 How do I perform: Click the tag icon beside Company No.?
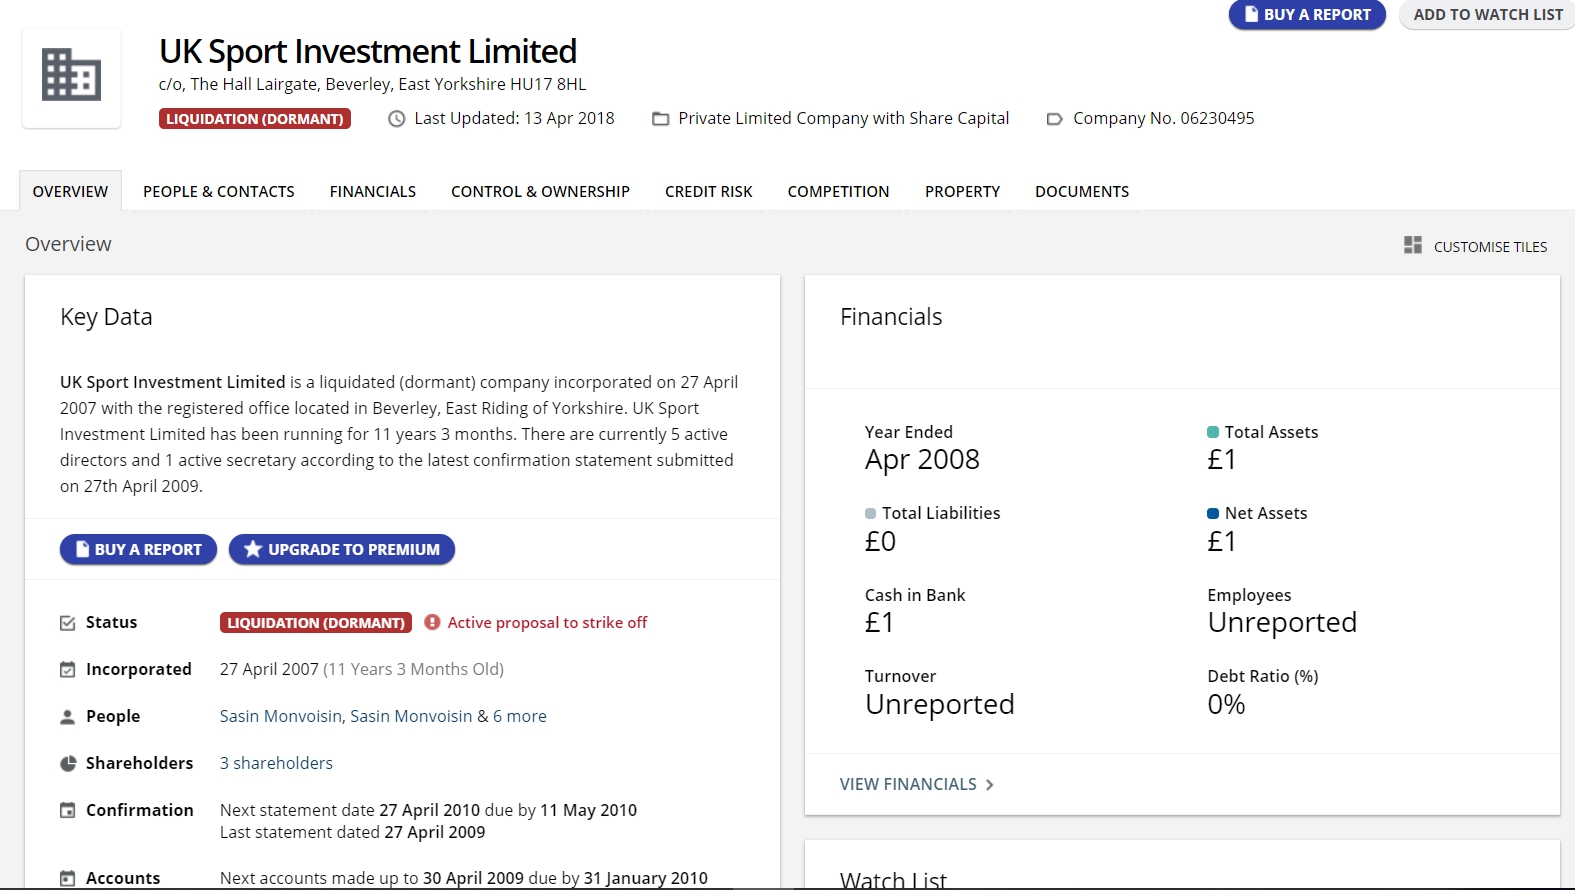[1054, 119]
